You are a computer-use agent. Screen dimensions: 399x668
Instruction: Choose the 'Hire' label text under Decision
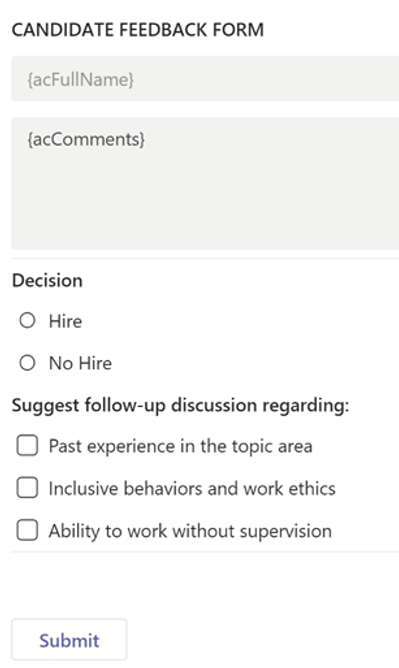click(65, 321)
